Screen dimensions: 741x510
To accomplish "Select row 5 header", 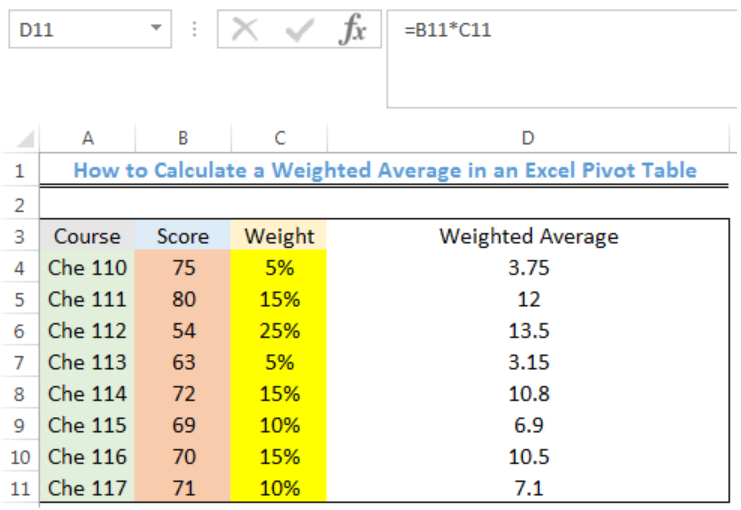I will pos(19,299).
